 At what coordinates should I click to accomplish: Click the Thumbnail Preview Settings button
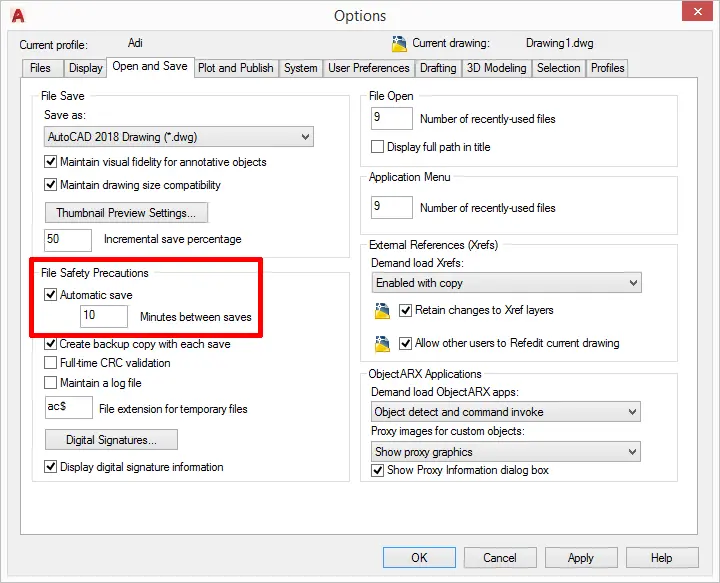point(126,213)
